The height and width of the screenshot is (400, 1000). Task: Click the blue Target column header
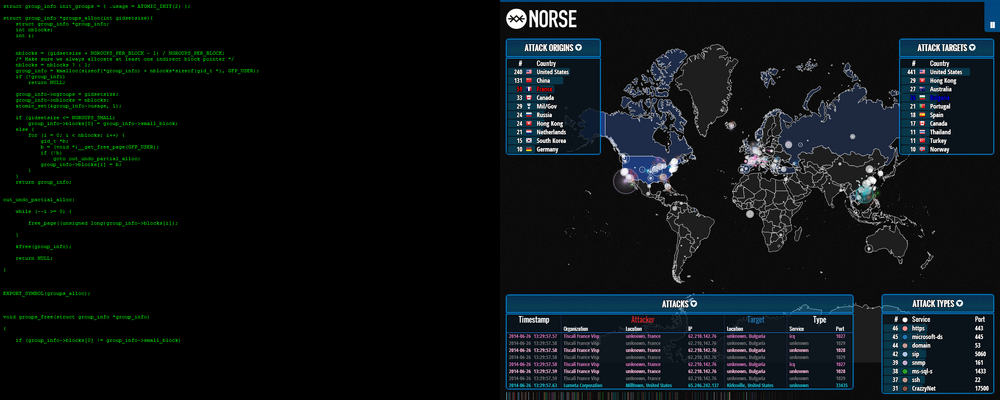755,320
